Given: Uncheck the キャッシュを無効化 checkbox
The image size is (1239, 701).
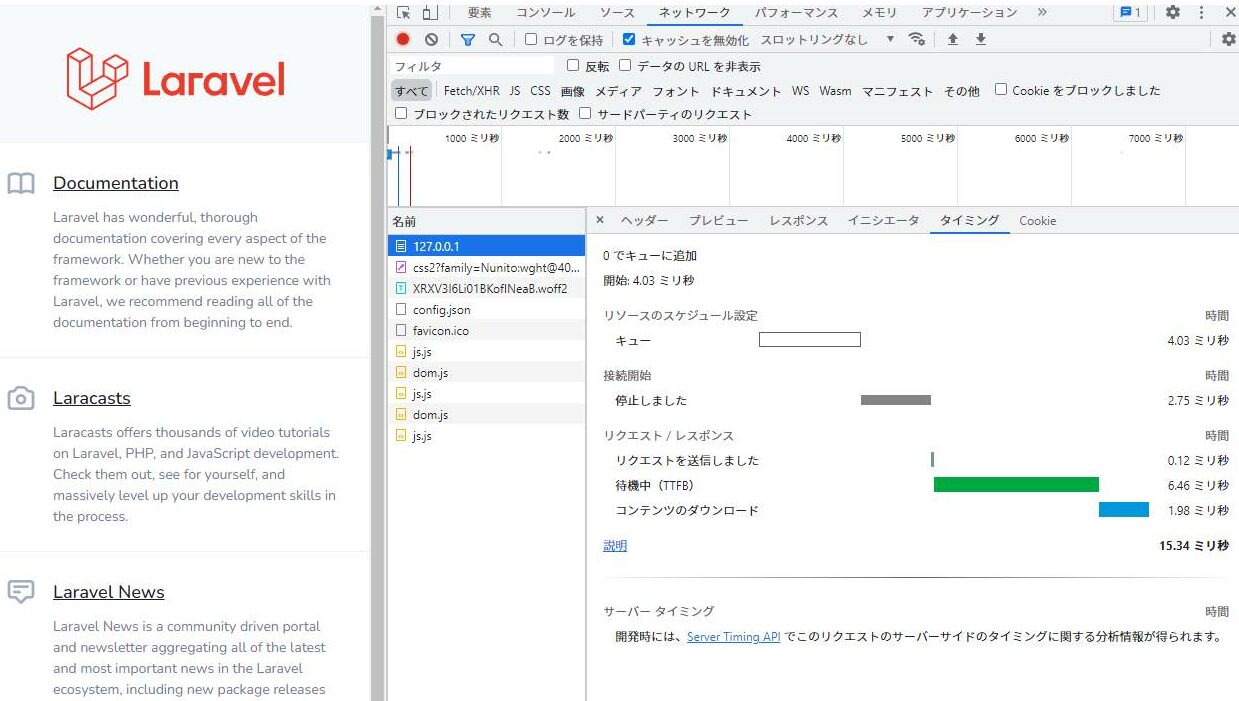Looking at the screenshot, I should coord(629,40).
